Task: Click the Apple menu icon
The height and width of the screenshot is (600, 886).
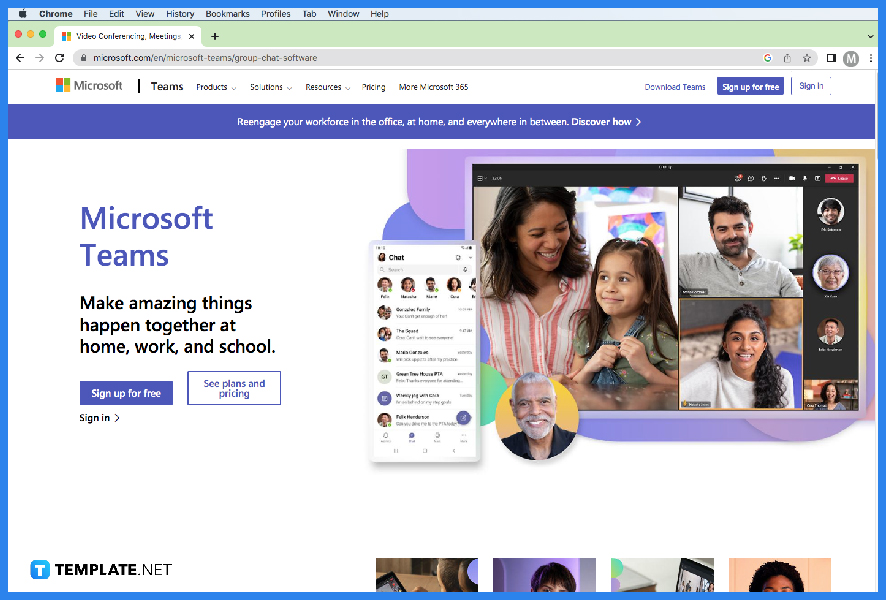Action: point(22,13)
